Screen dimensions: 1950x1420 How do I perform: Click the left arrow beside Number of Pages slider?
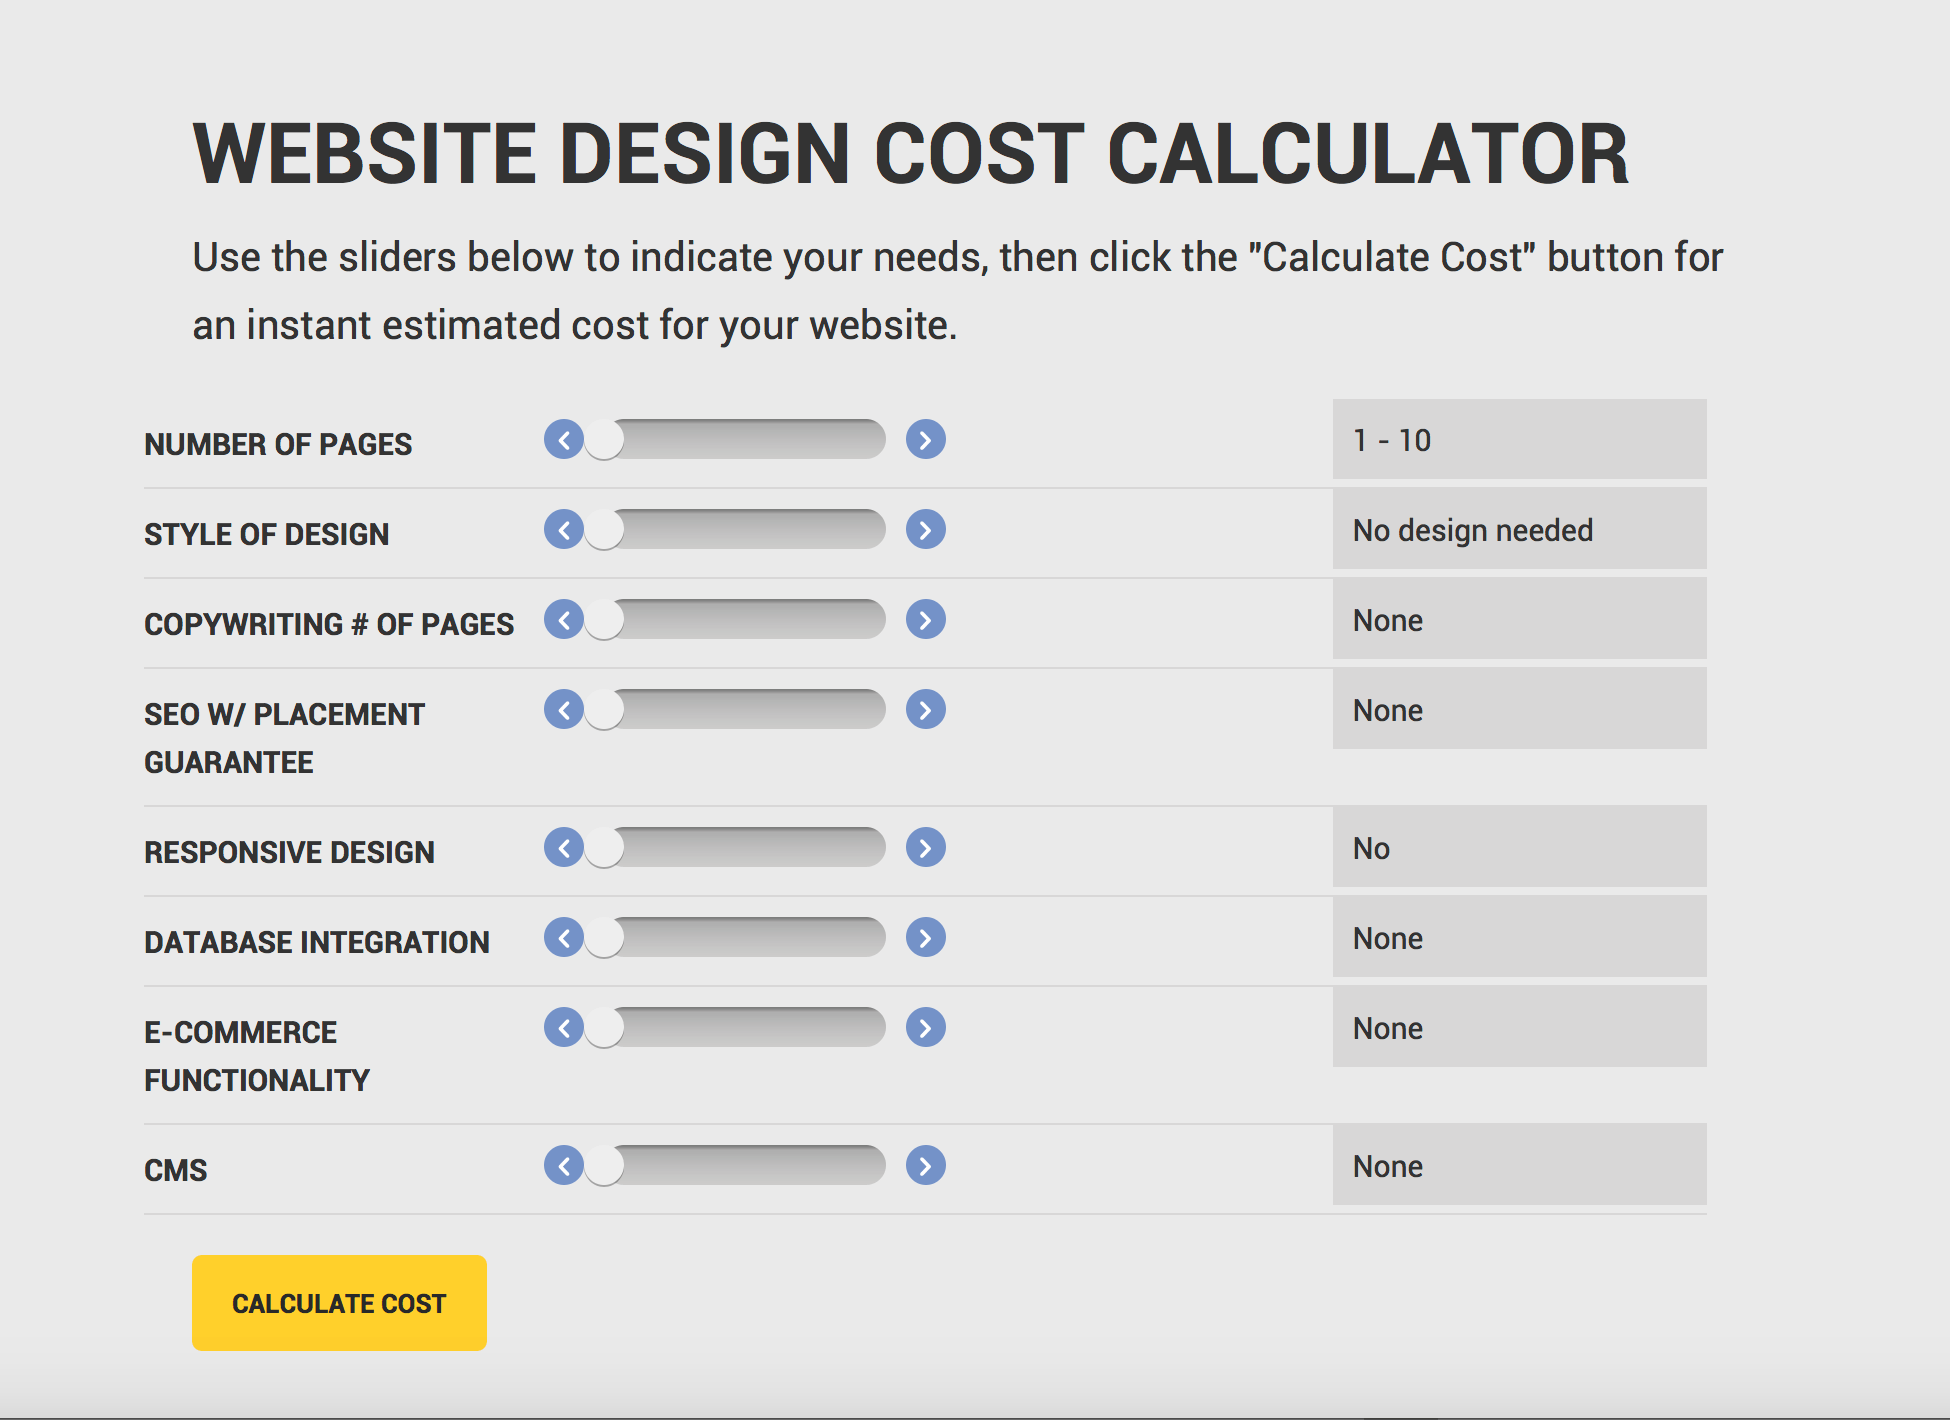pos(566,440)
